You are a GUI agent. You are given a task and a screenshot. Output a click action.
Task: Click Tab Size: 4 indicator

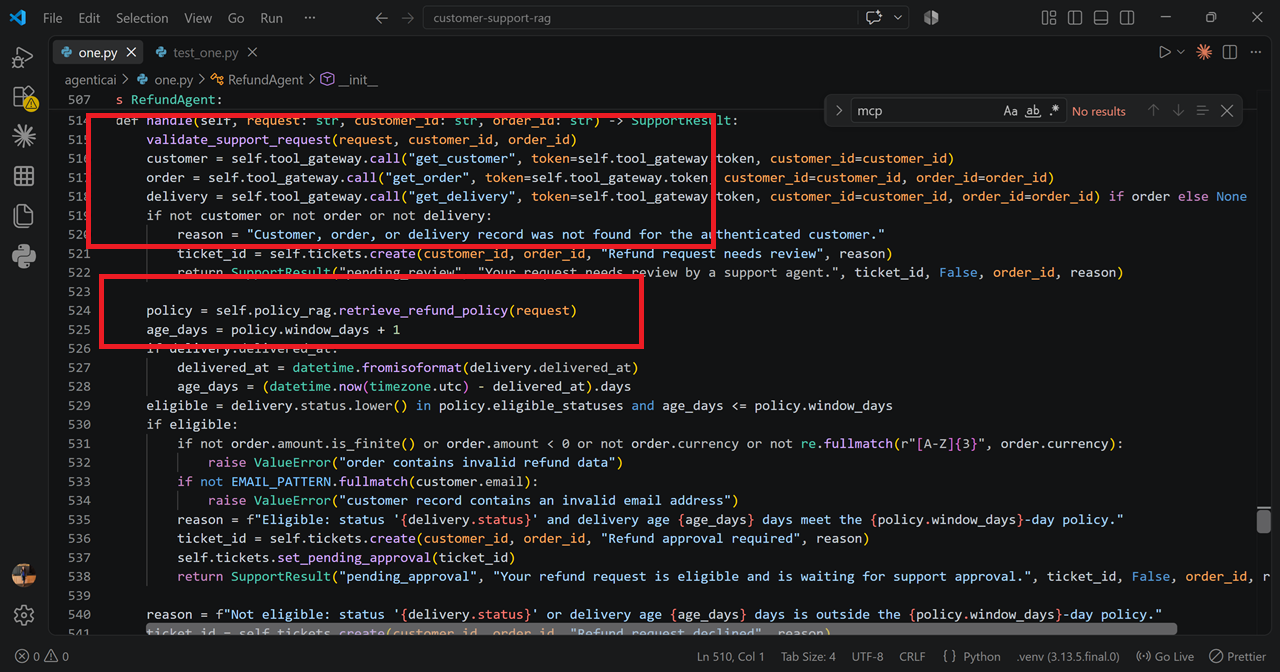[x=808, y=657]
